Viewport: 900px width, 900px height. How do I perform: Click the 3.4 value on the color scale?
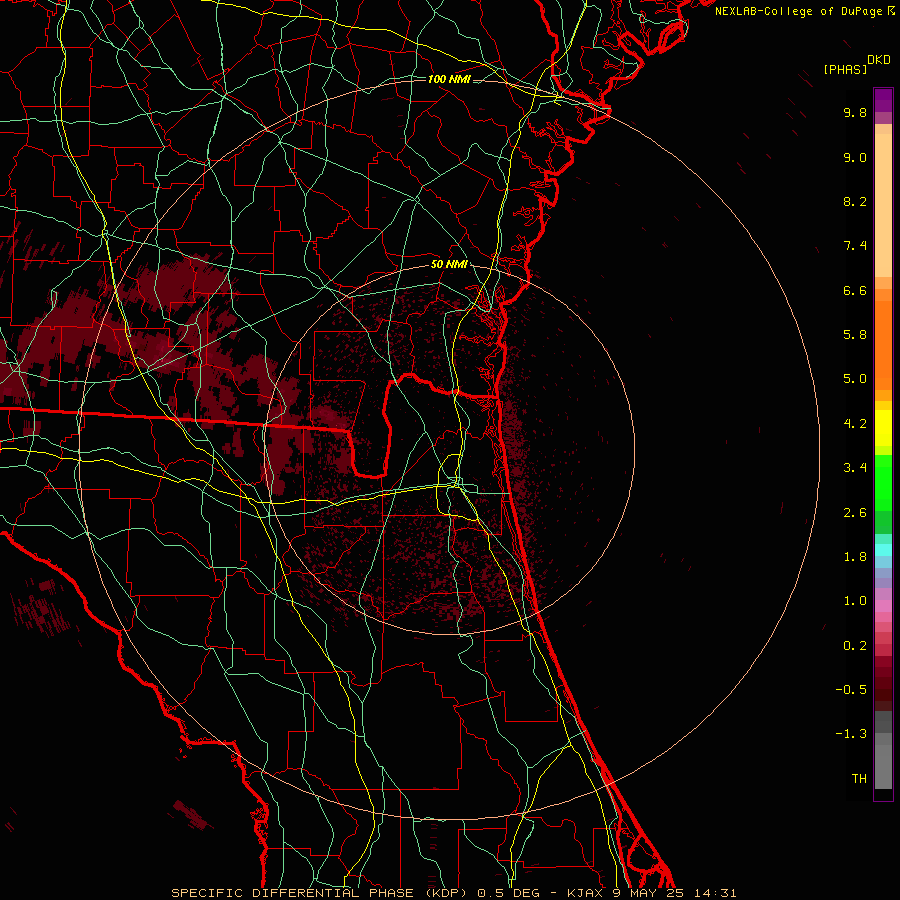click(x=855, y=468)
